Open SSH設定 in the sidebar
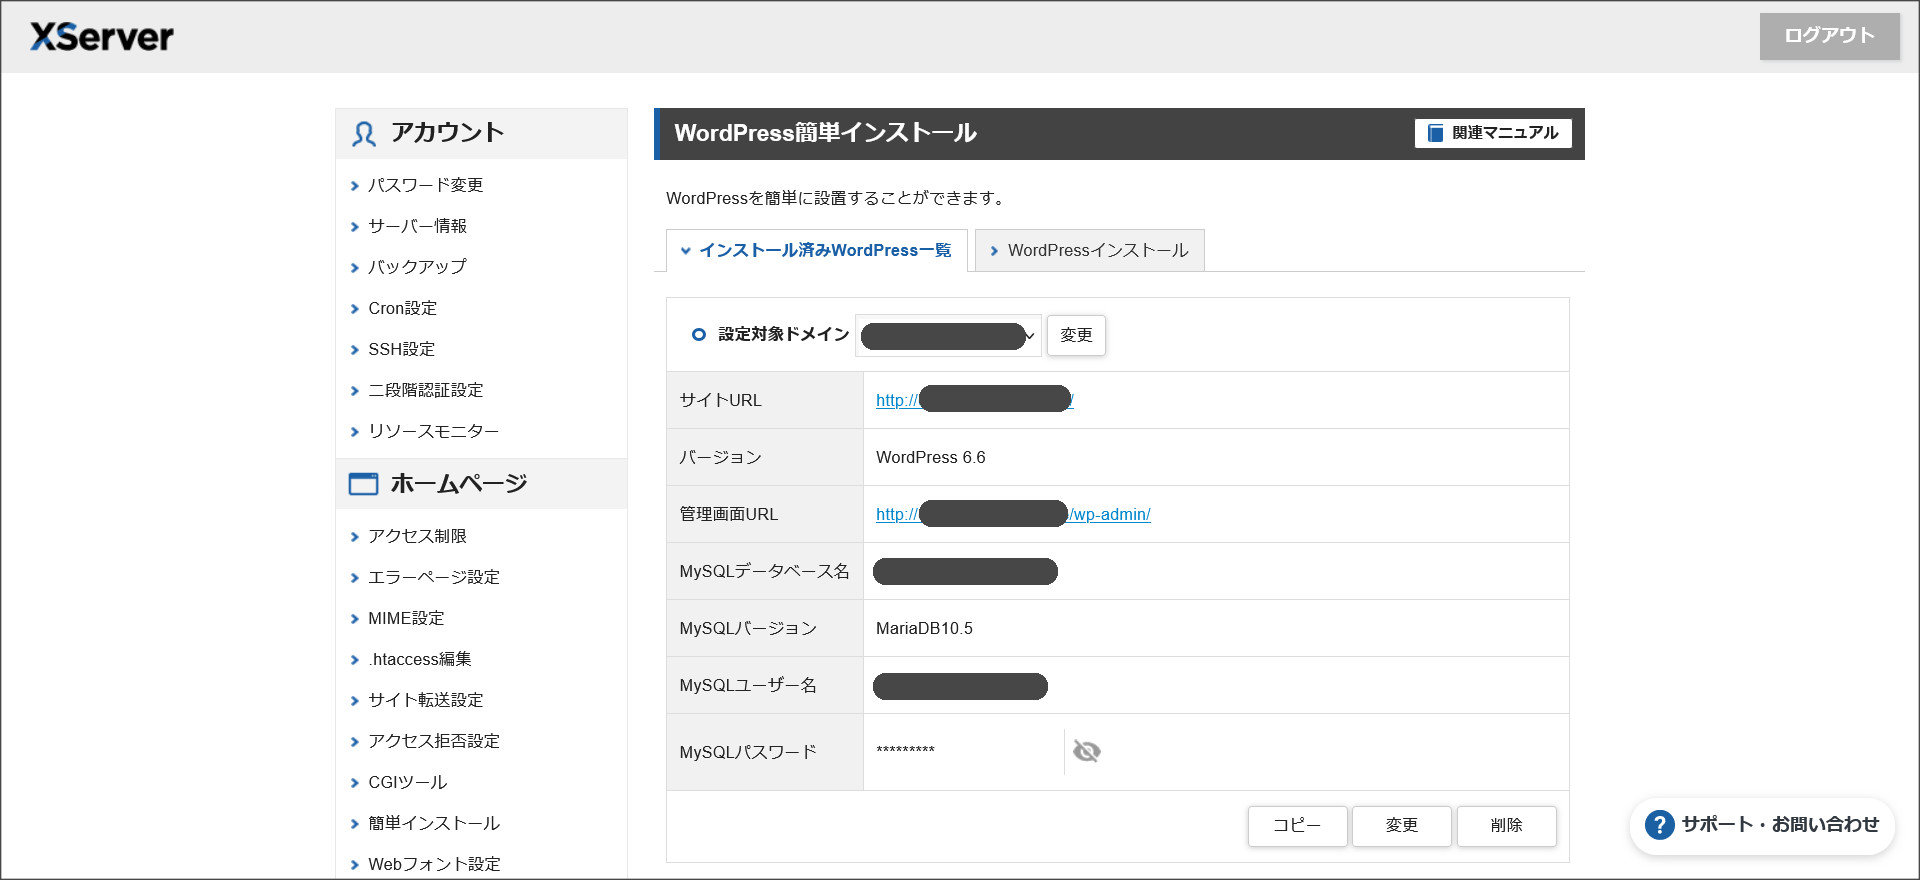 click(401, 349)
